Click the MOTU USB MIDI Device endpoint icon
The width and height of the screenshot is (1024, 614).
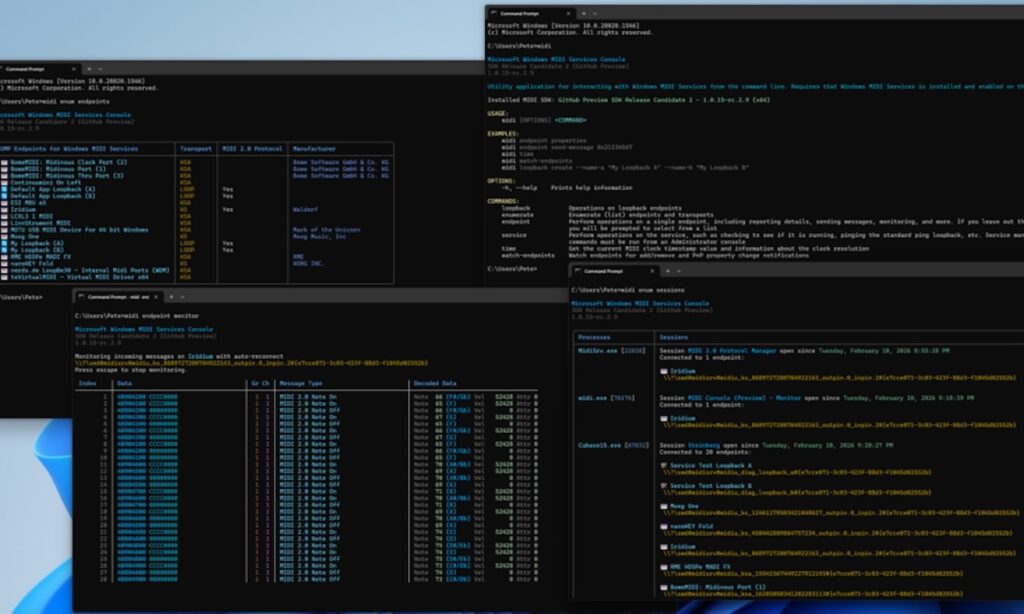6,230
